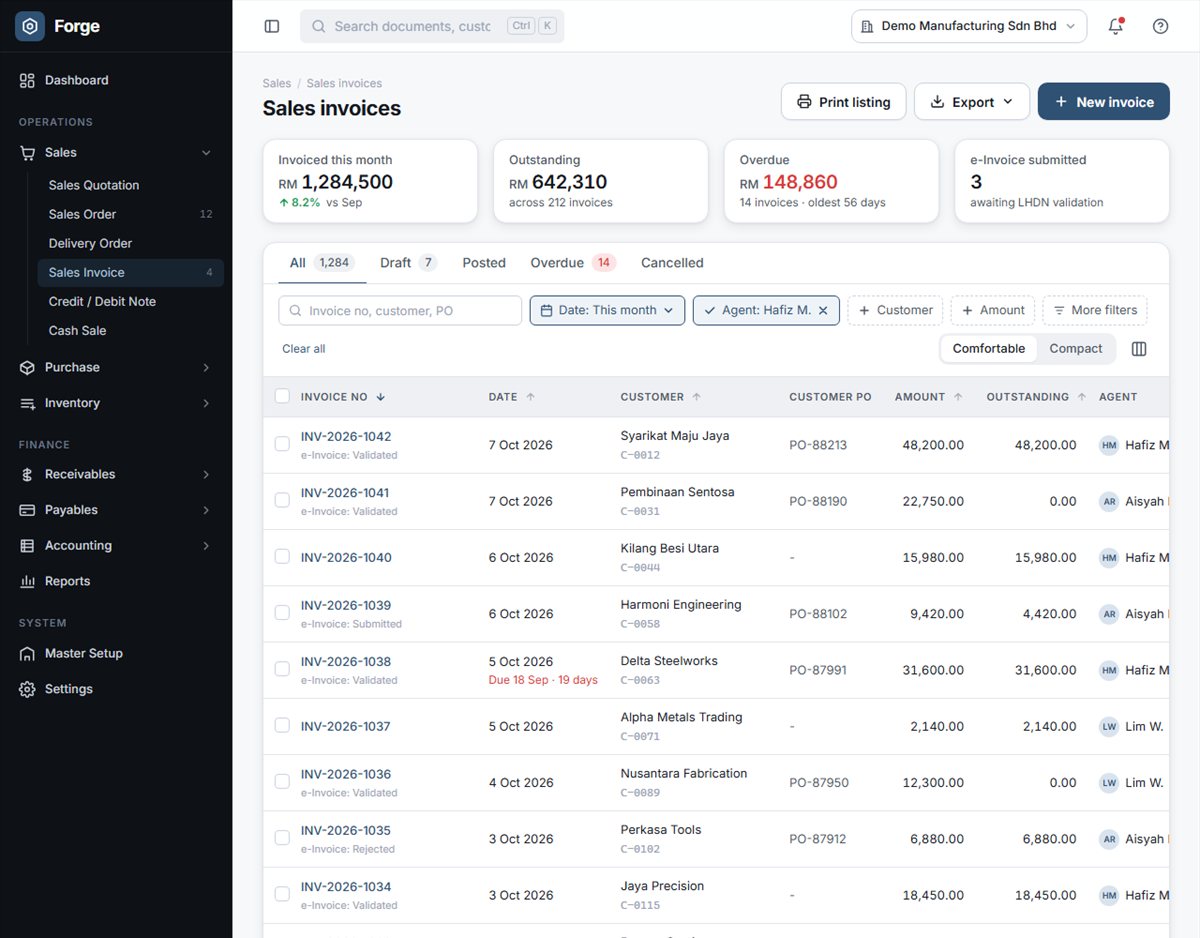Click the Inventory list icon
The height and width of the screenshot is (938, 1200).
(x=27, y=403)
